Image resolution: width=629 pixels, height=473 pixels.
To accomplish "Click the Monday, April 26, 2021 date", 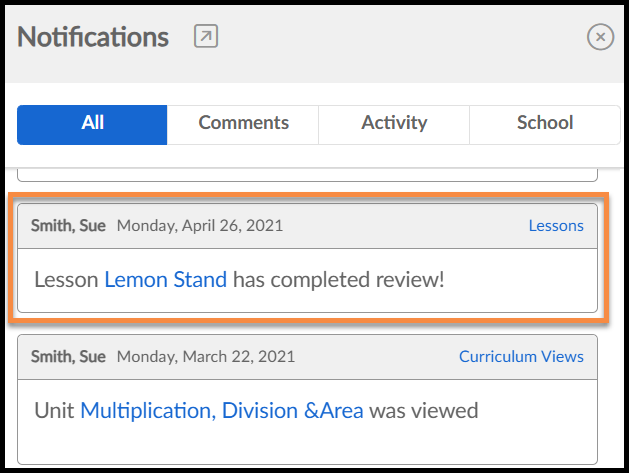I will (200, 226).
